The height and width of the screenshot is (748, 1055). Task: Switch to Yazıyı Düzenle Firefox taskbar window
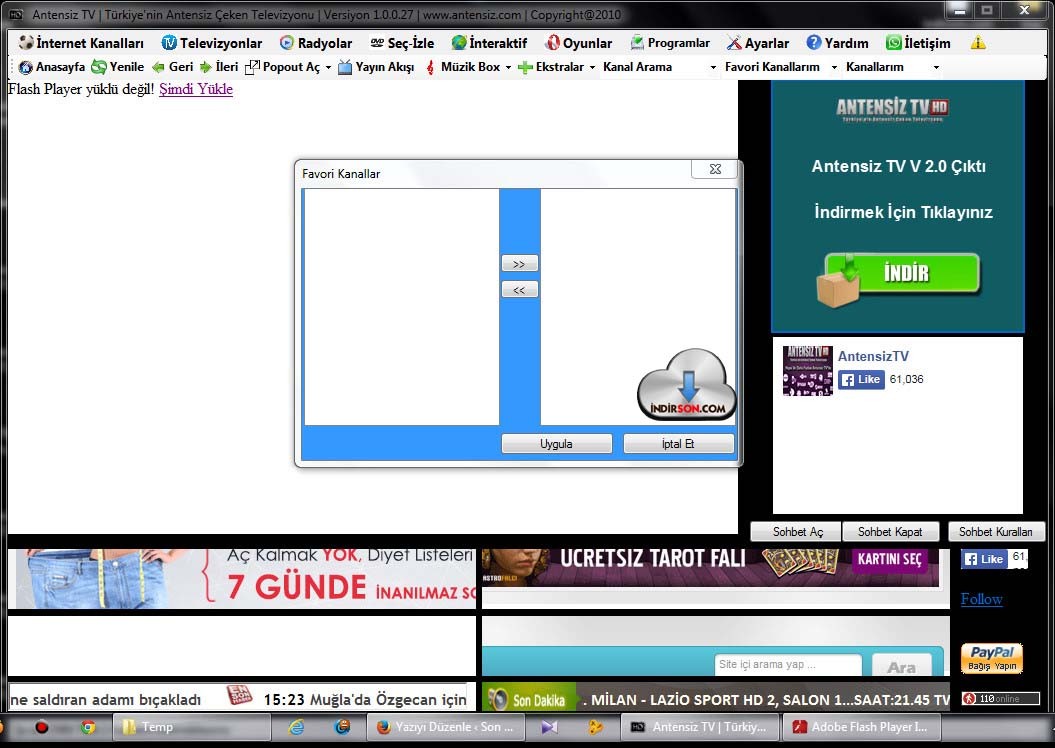(x=447, y=727)
